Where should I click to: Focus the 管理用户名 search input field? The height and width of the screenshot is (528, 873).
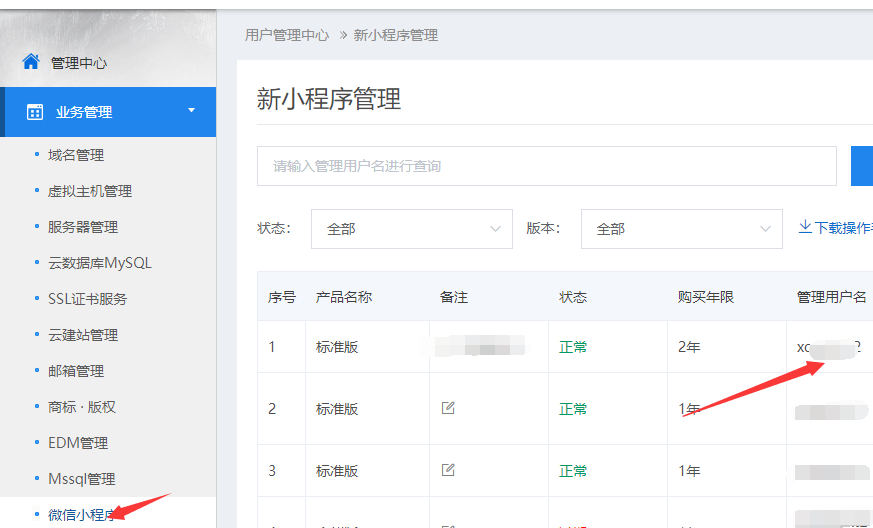pos(546,166)
